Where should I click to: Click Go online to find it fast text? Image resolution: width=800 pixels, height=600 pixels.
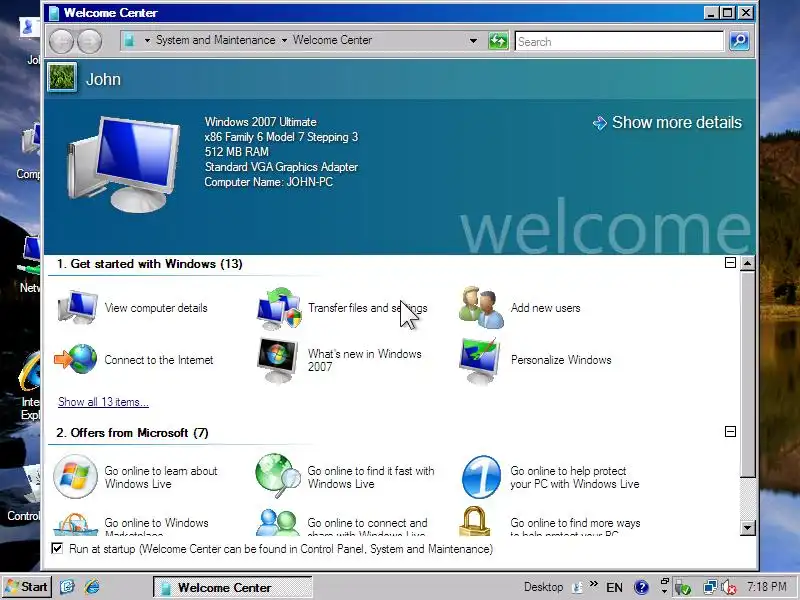click(x=371, y=477)
